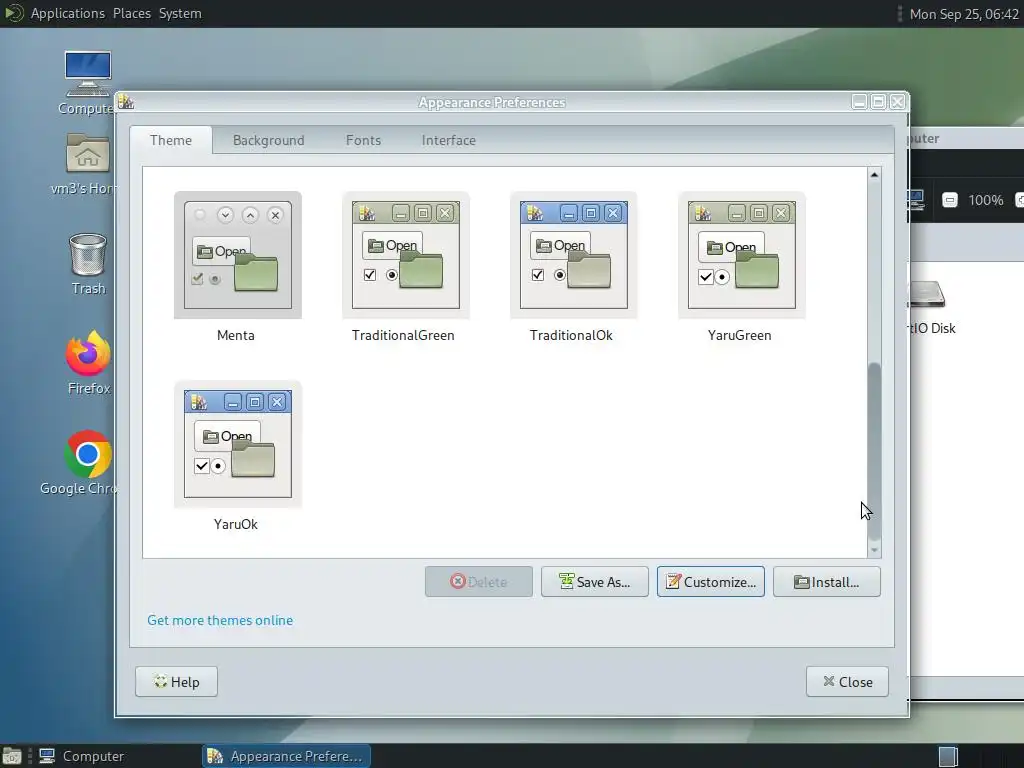Click the Save As... button
Viewport: 1024px width, 768px height.
(594, 582)
